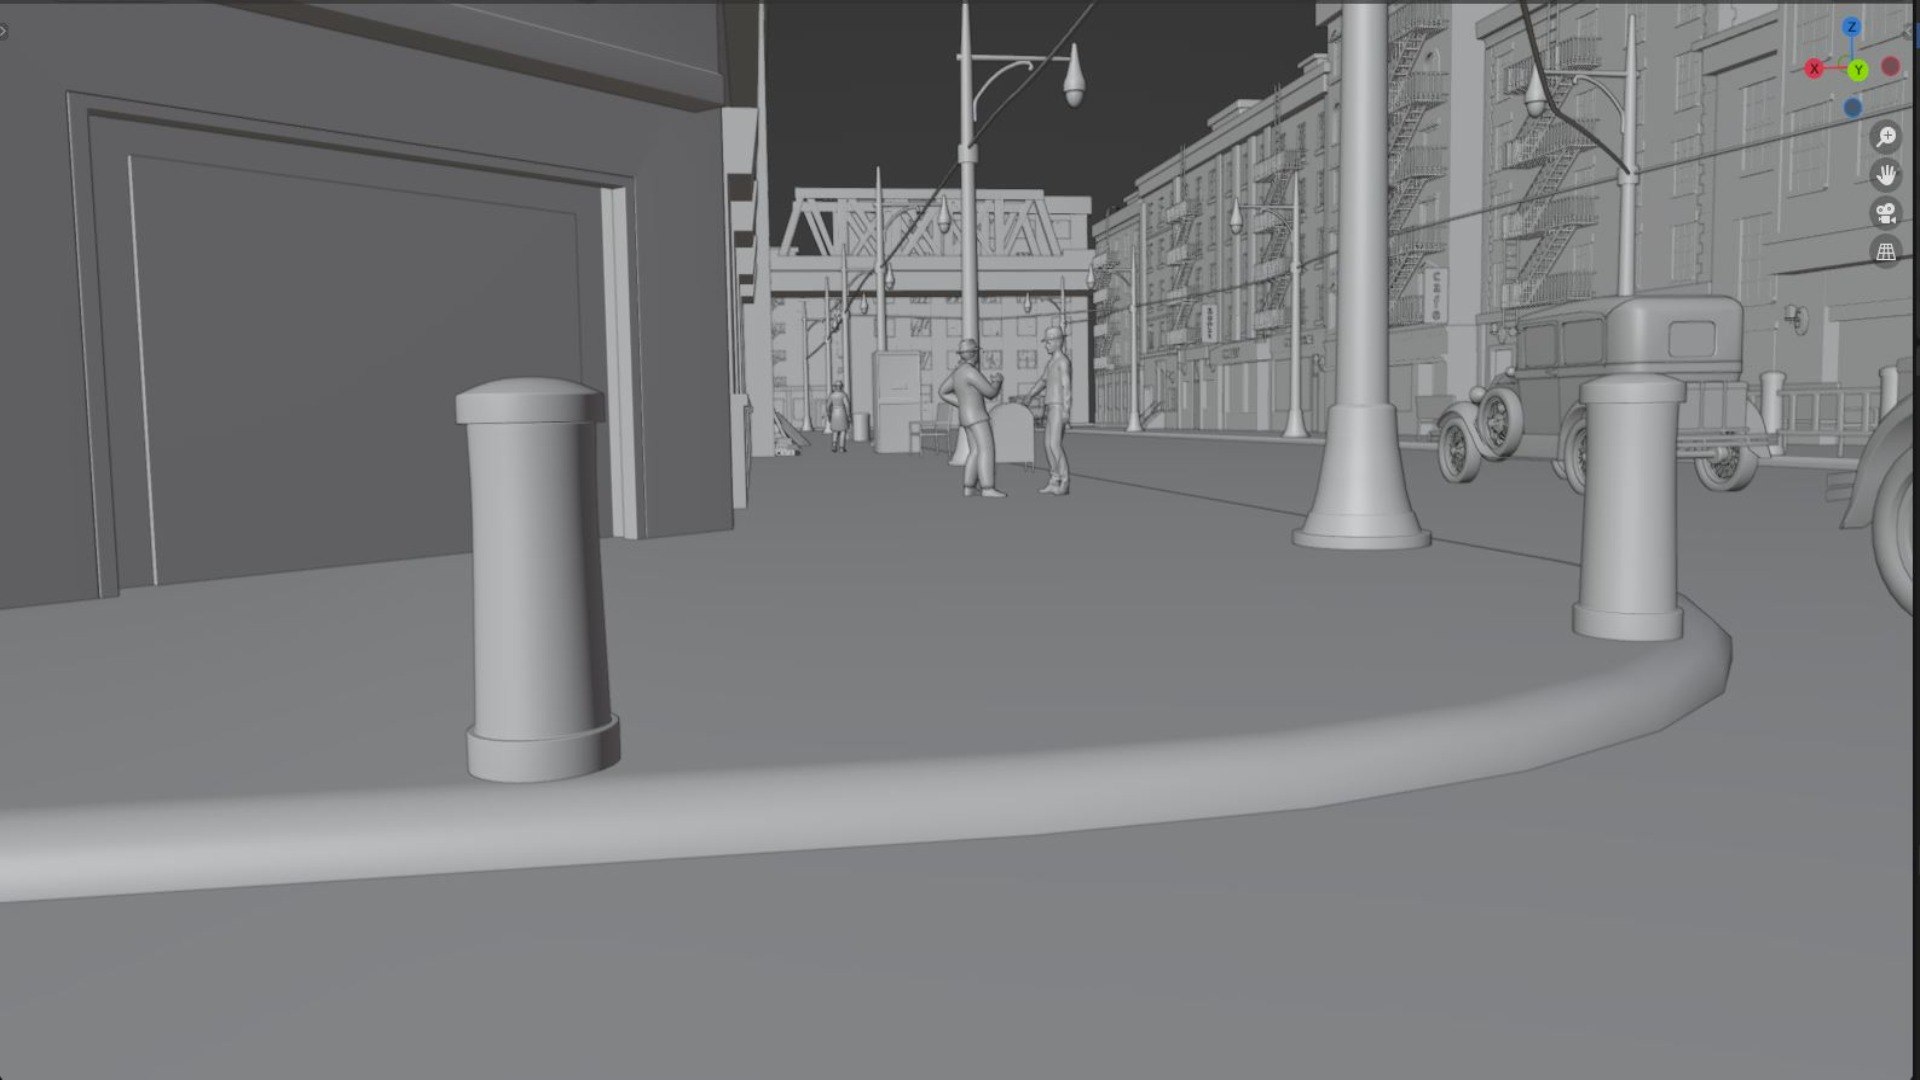Viewport: 1920px width, 1080px height.
Task: Toggle camera view with the camera icon
Action: coord(1886,213)
